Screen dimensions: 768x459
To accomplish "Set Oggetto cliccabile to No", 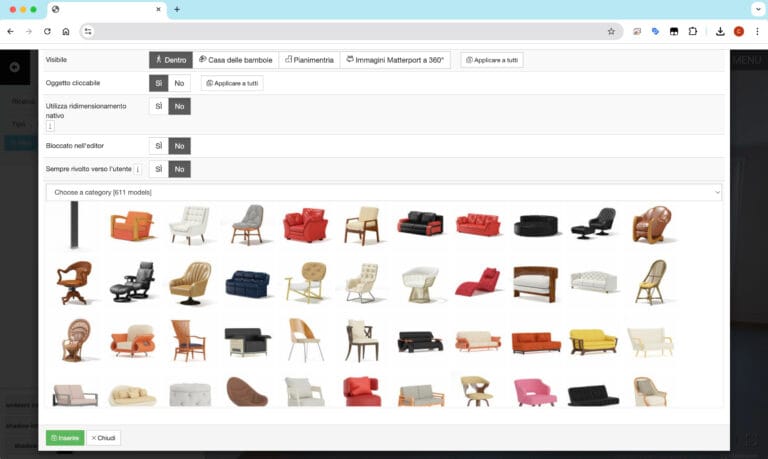I will (x=179, y=83).
